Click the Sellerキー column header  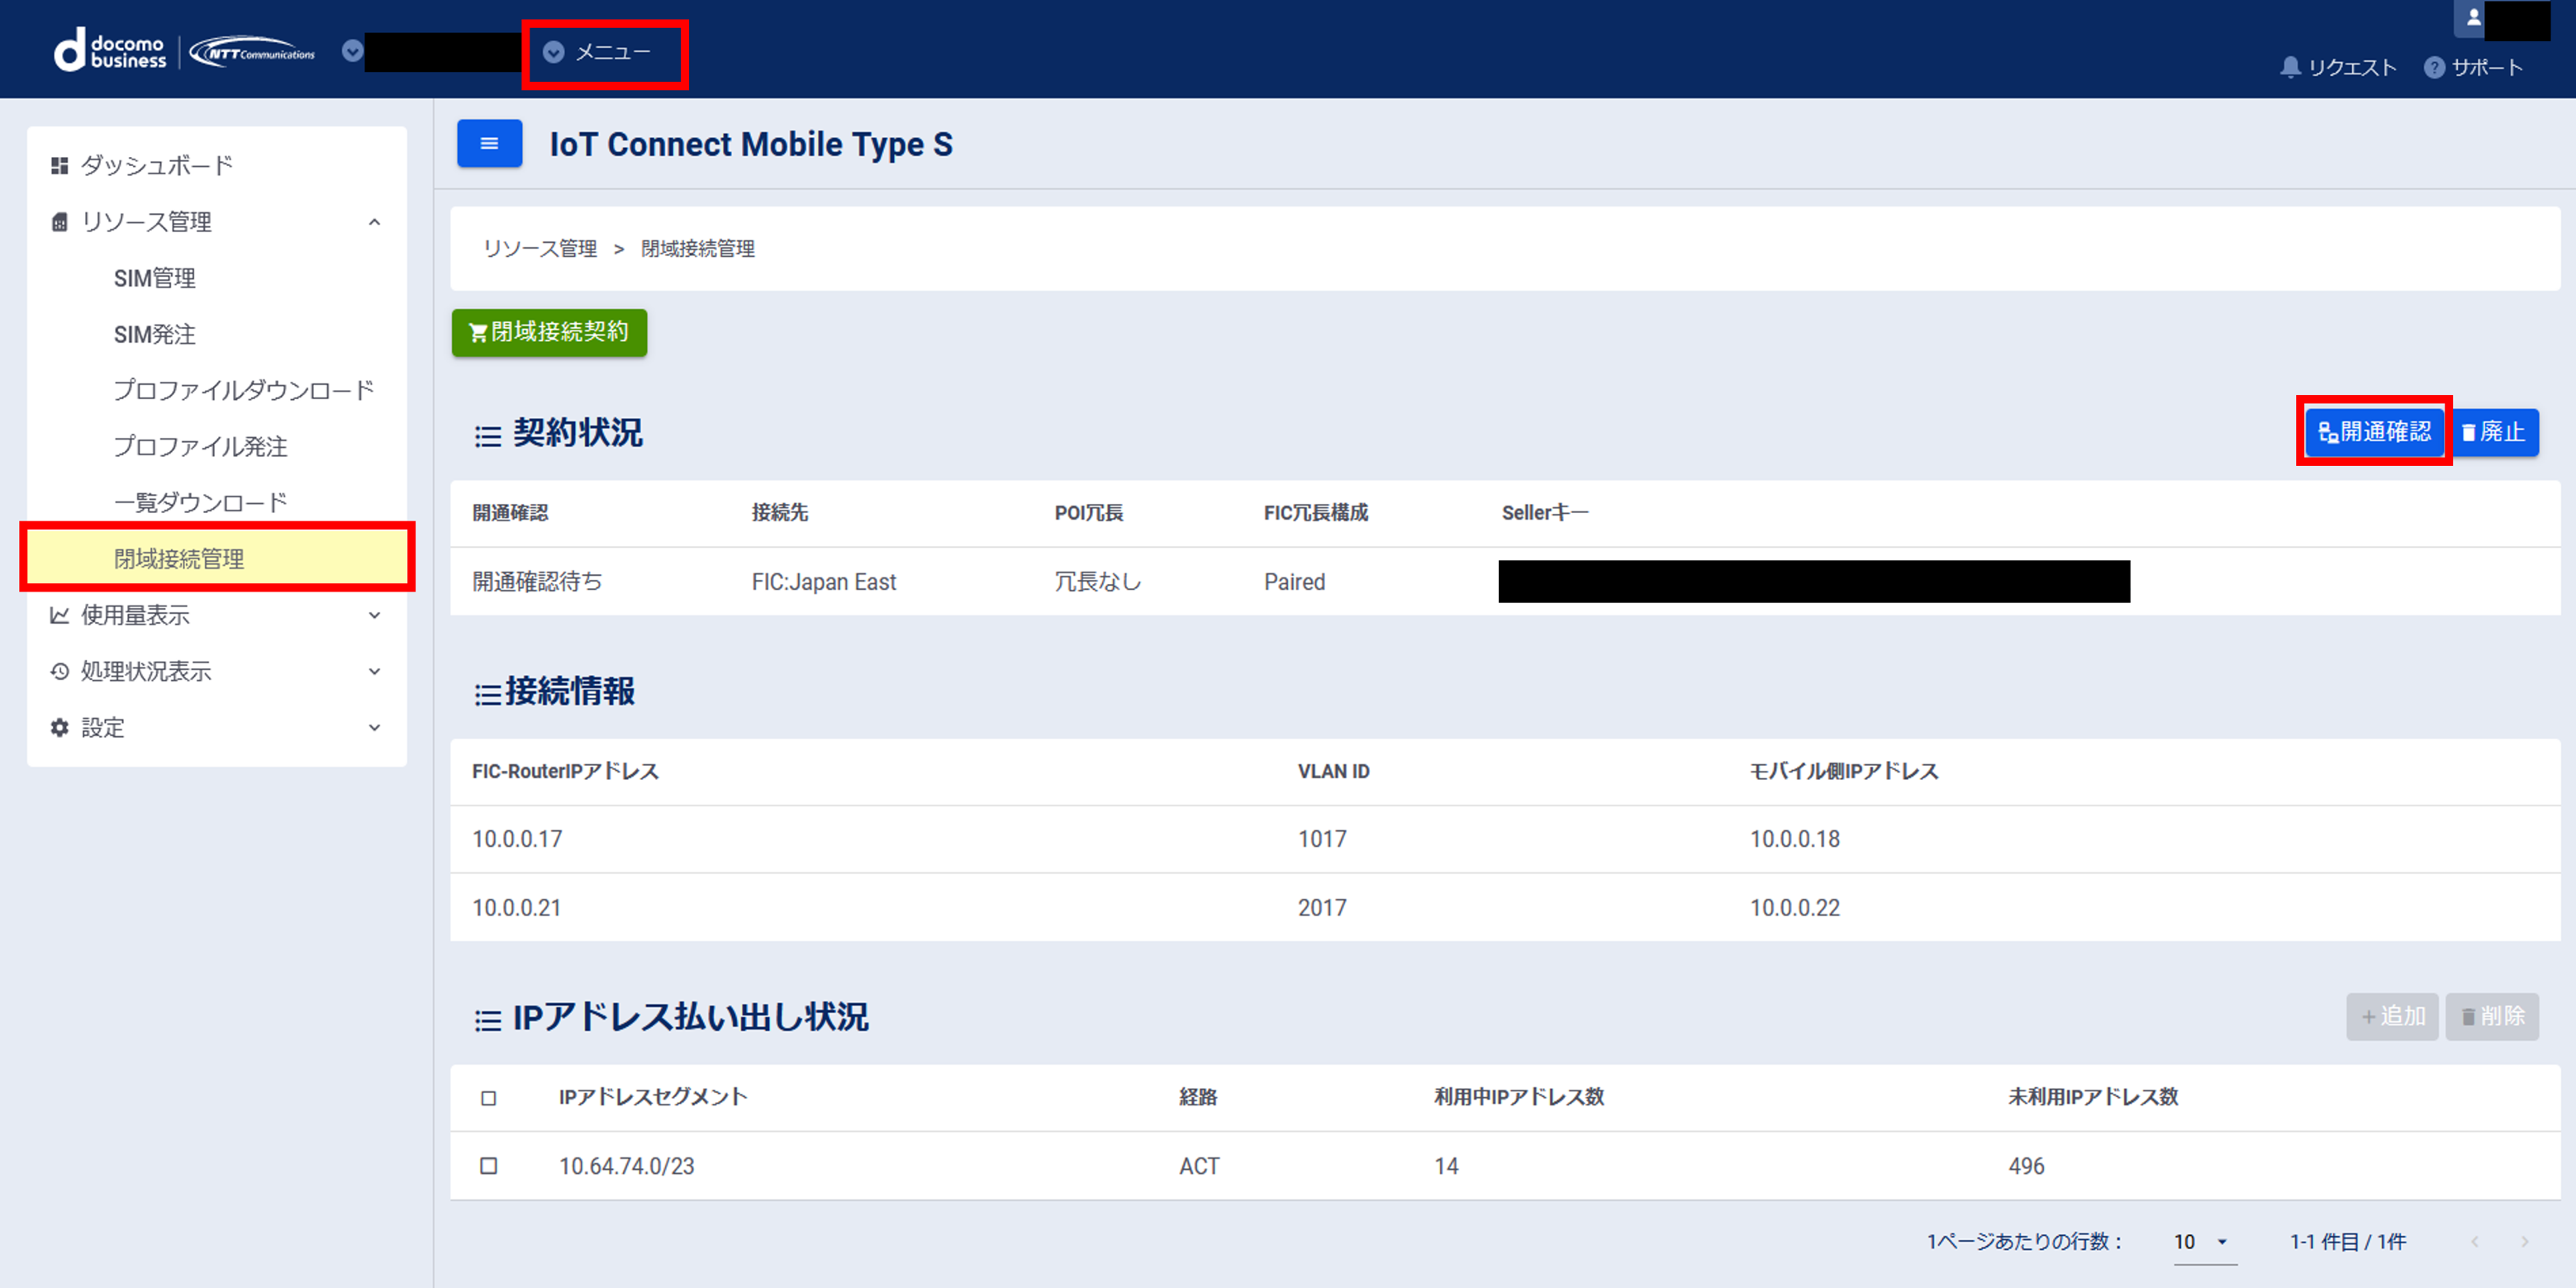[x=1545, y=513]
